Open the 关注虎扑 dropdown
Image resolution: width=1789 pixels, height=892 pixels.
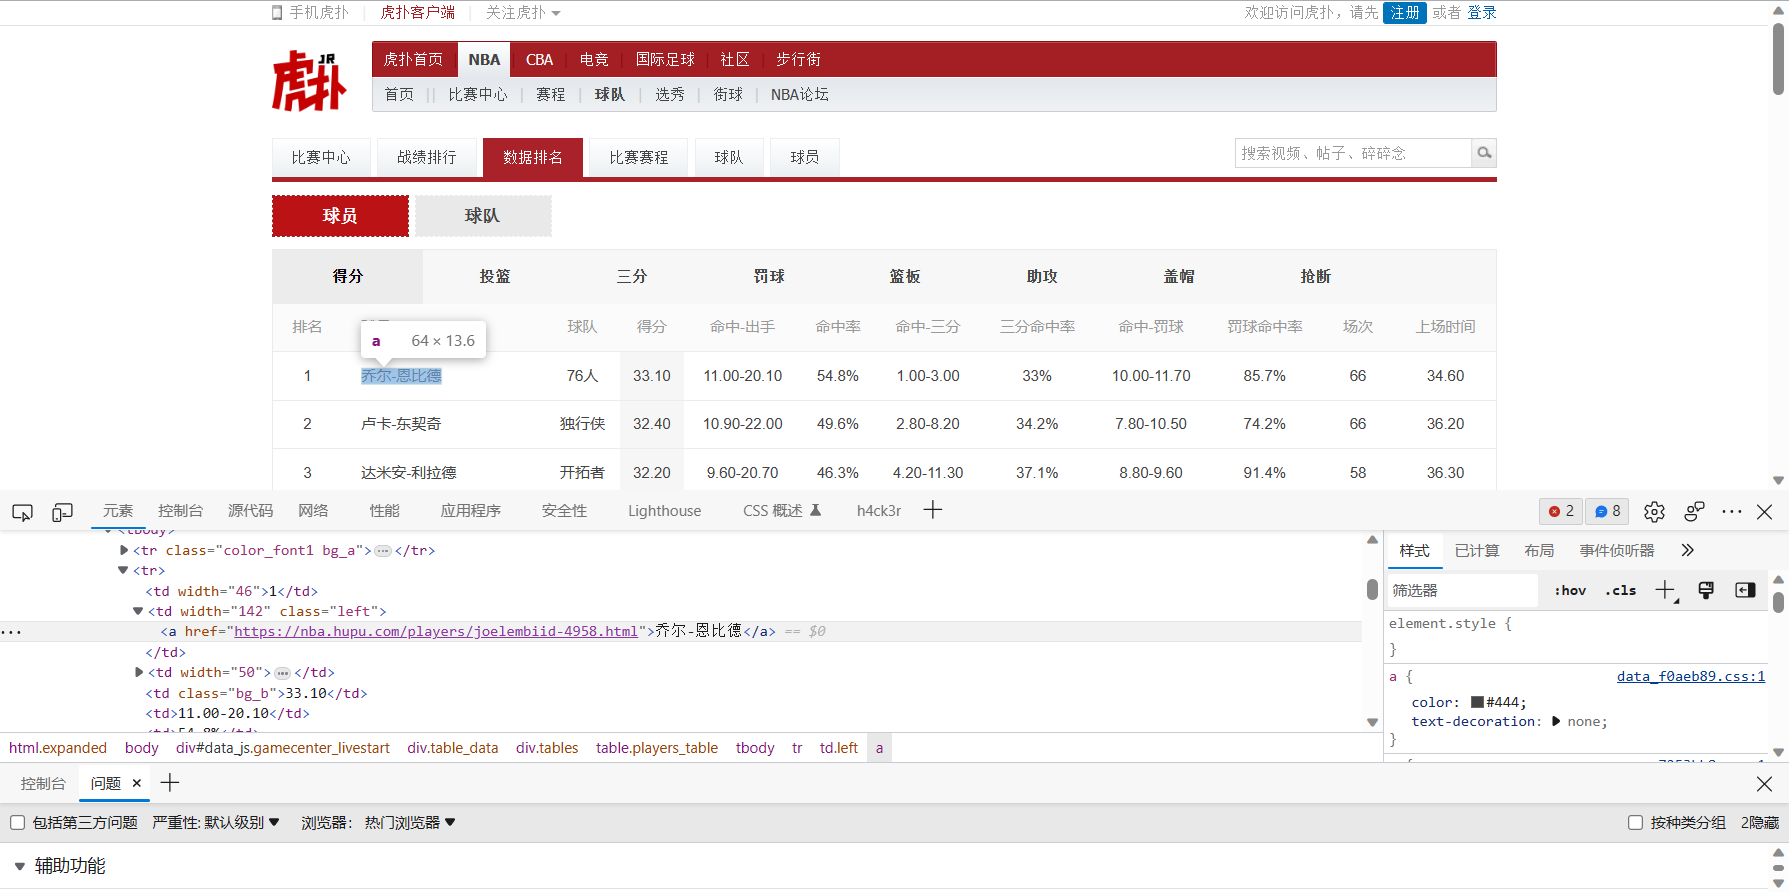tap(523, 13)
